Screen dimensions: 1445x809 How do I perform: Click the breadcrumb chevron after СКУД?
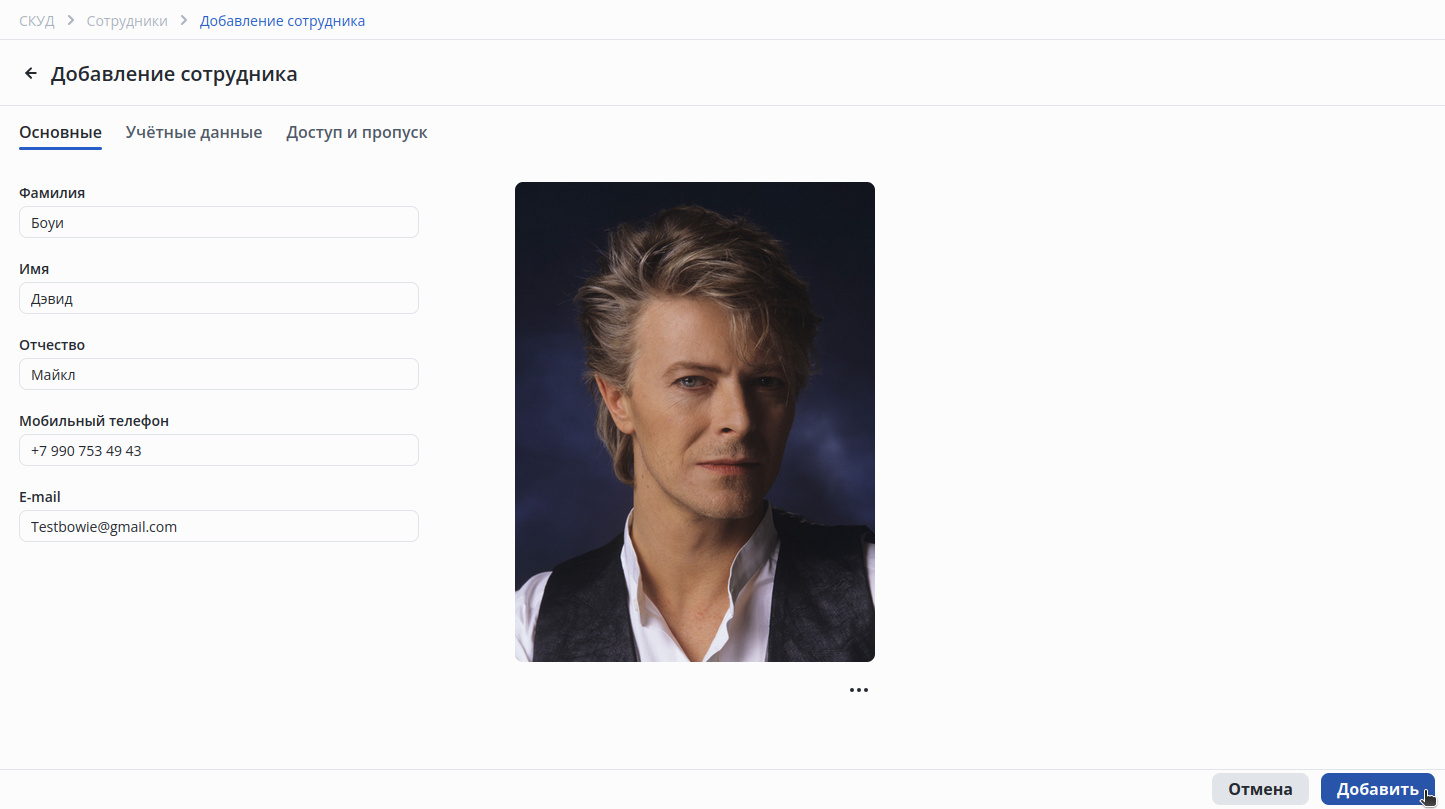(x=71, y=20)
